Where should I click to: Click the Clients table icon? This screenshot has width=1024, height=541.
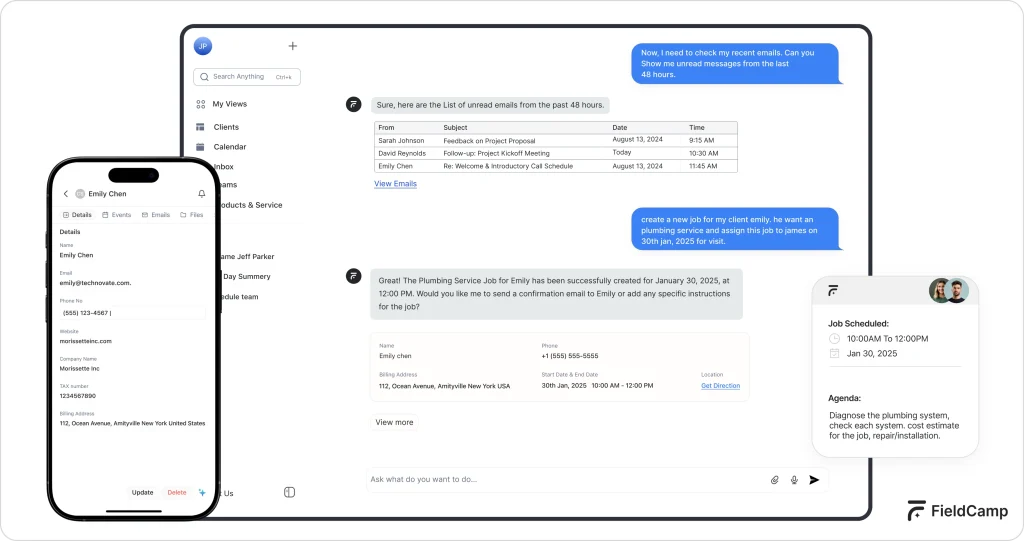pyautogui.click(x=200, y=127)
